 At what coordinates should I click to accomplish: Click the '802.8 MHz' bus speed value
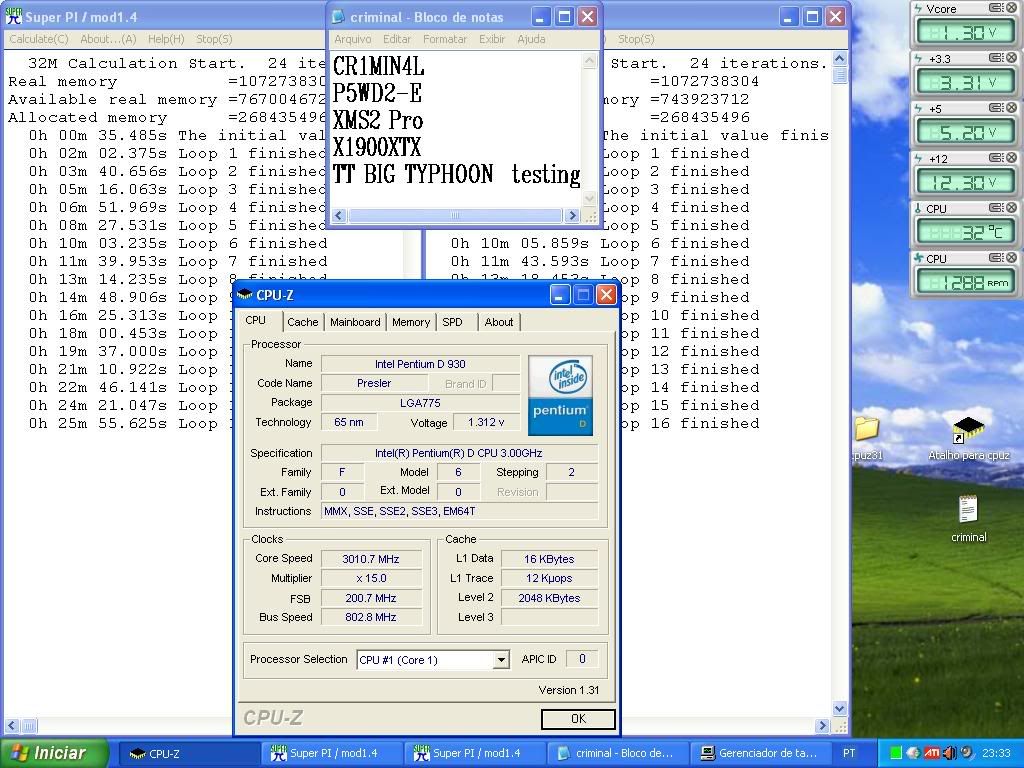(x=371, y=617)
